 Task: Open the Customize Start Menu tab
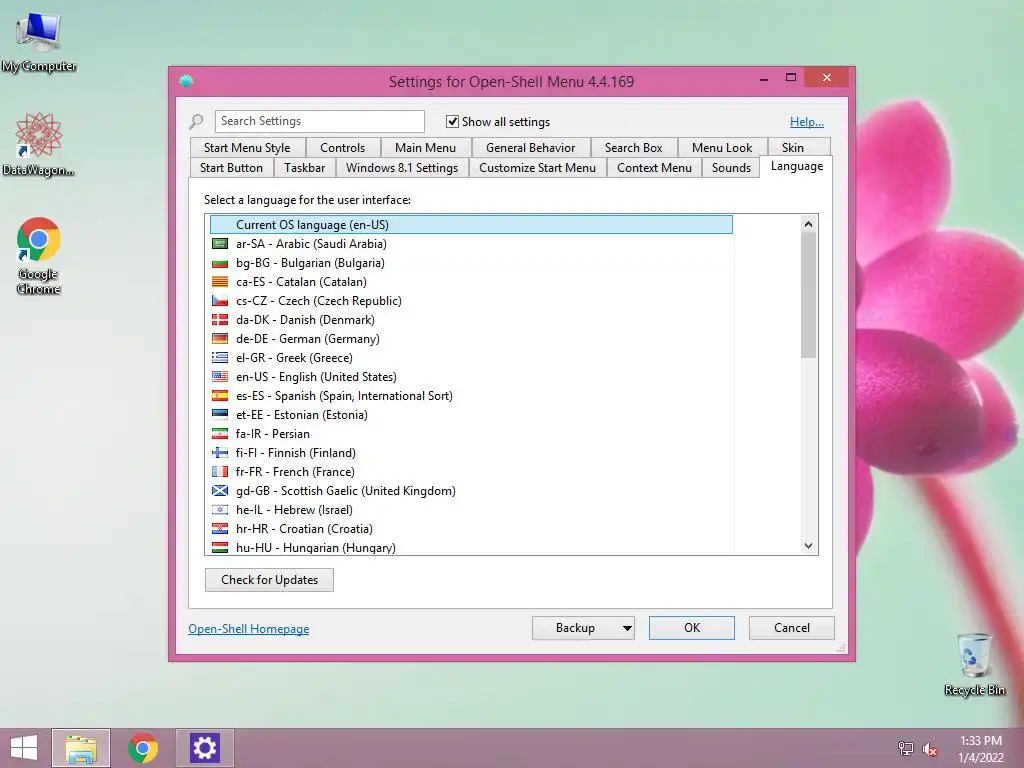coord(537,168)
